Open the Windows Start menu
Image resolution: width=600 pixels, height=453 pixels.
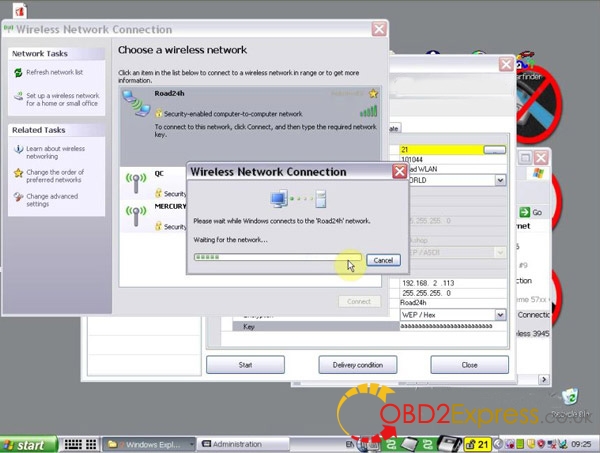(26, 444)
